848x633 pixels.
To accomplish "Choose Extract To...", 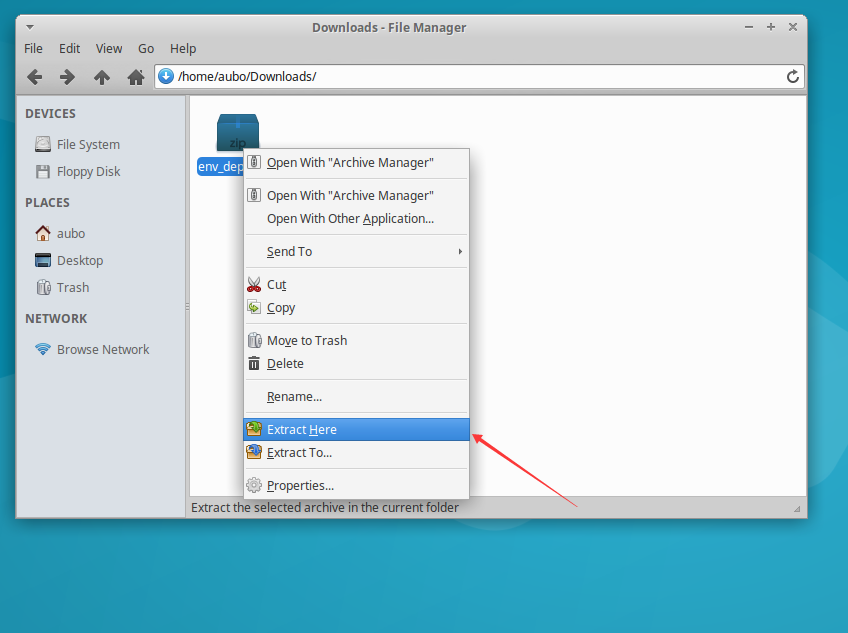I will 356,452.
